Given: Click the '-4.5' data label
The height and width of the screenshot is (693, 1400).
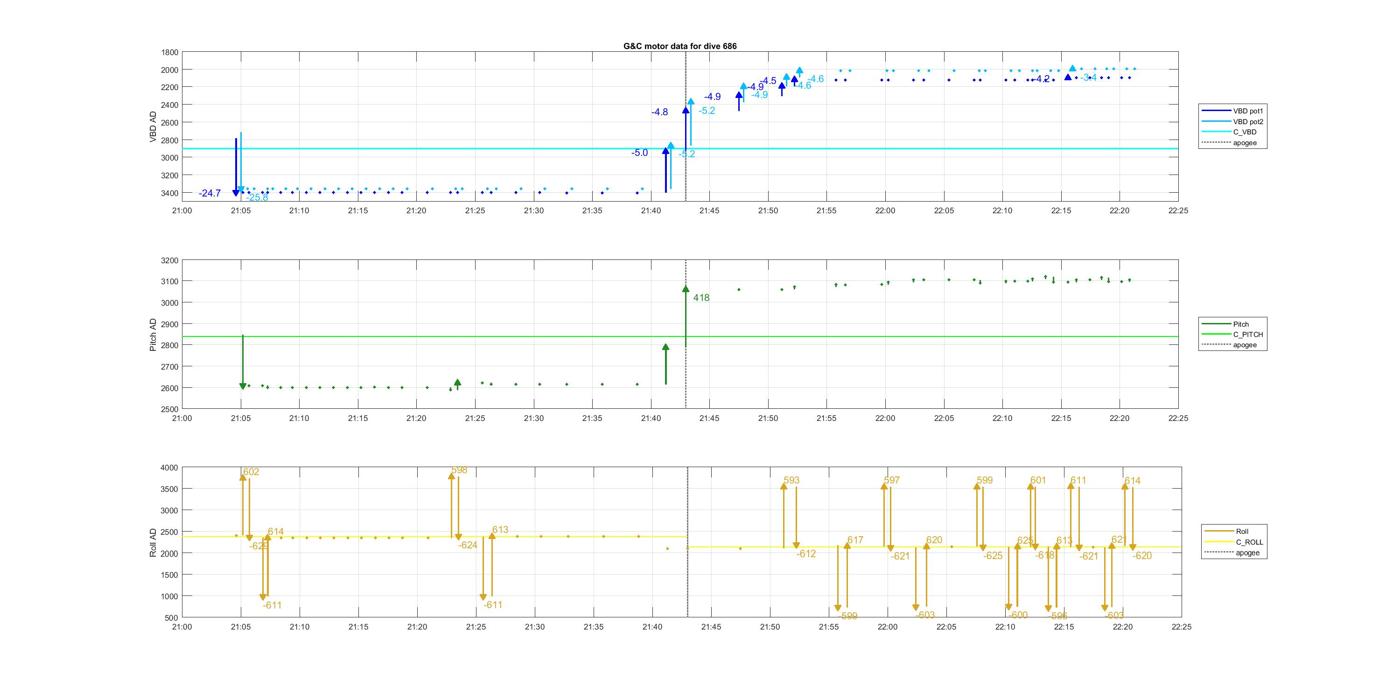Looking at the screenshot, I should pos(768,81).
